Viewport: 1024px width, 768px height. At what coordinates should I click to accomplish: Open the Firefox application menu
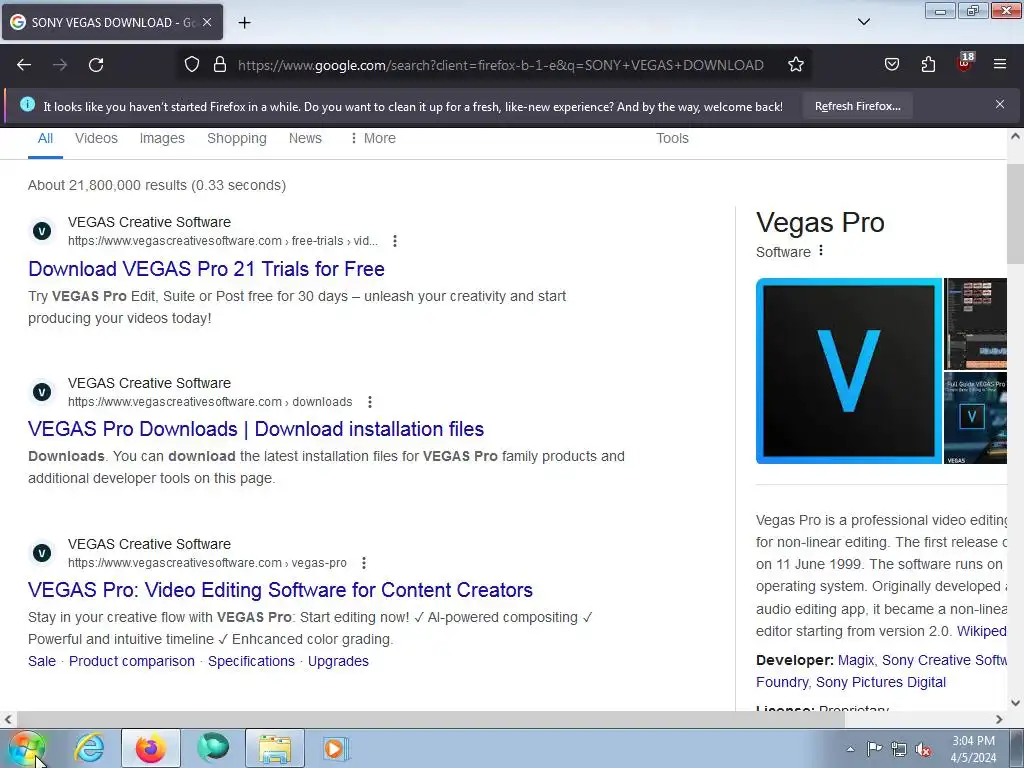tap(1000, 65)
